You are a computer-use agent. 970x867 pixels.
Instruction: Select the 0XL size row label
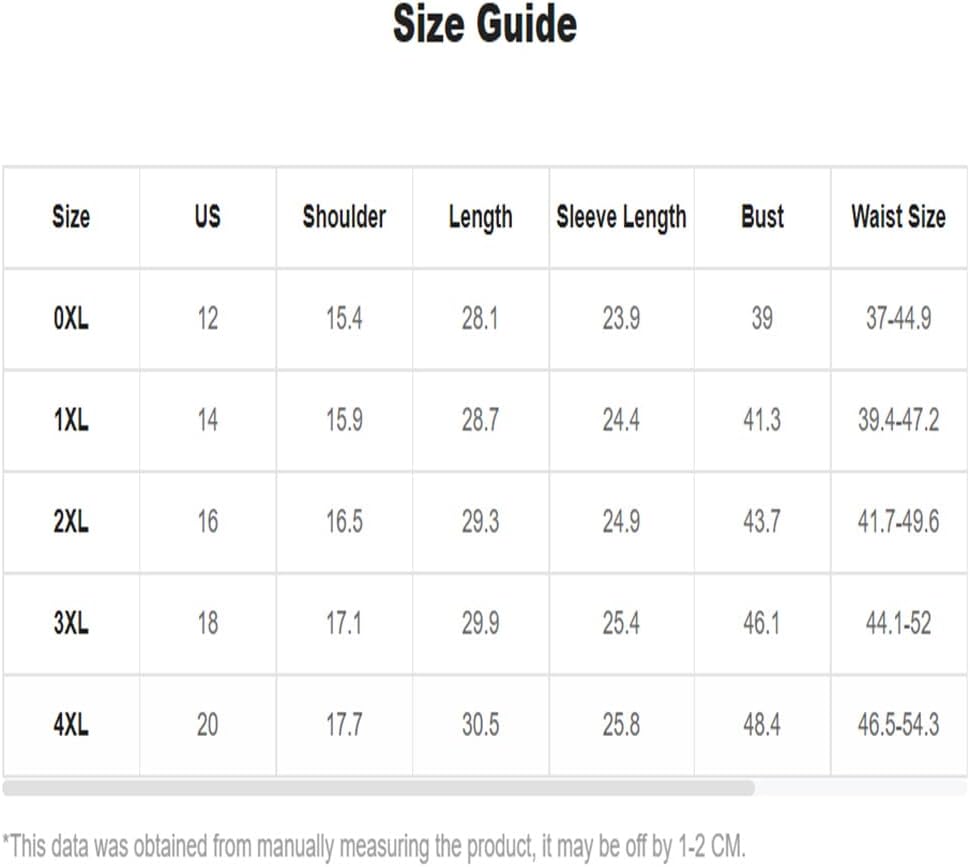71,319
